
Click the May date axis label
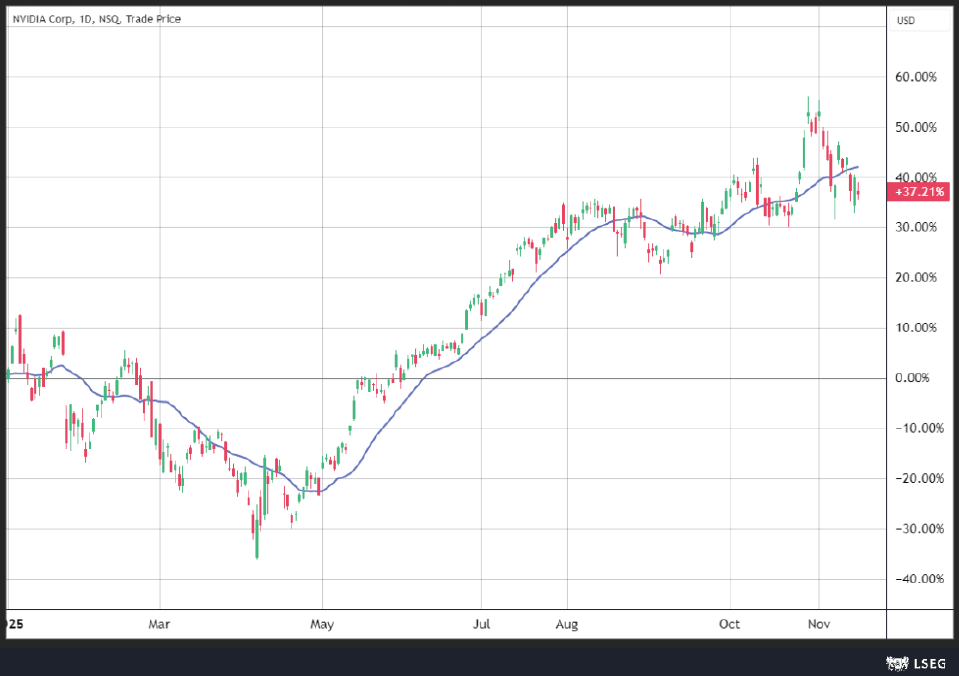[x=322, y=625]
